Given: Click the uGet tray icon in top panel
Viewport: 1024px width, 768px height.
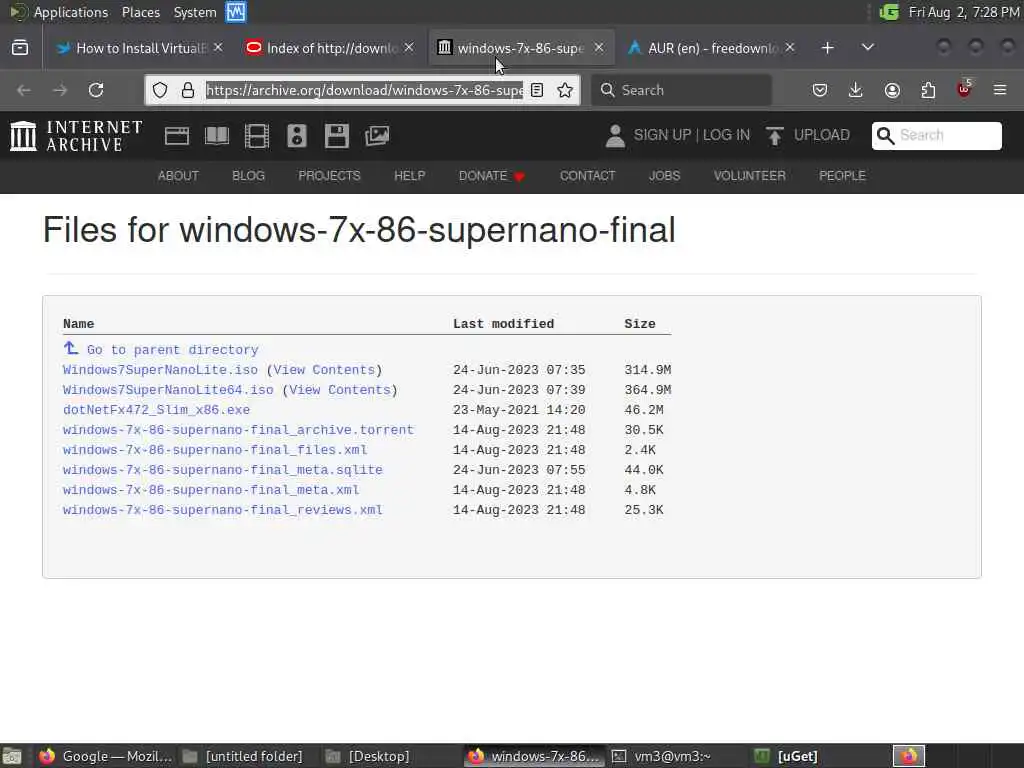Looking at the screenshot, I should pos(889,12).
